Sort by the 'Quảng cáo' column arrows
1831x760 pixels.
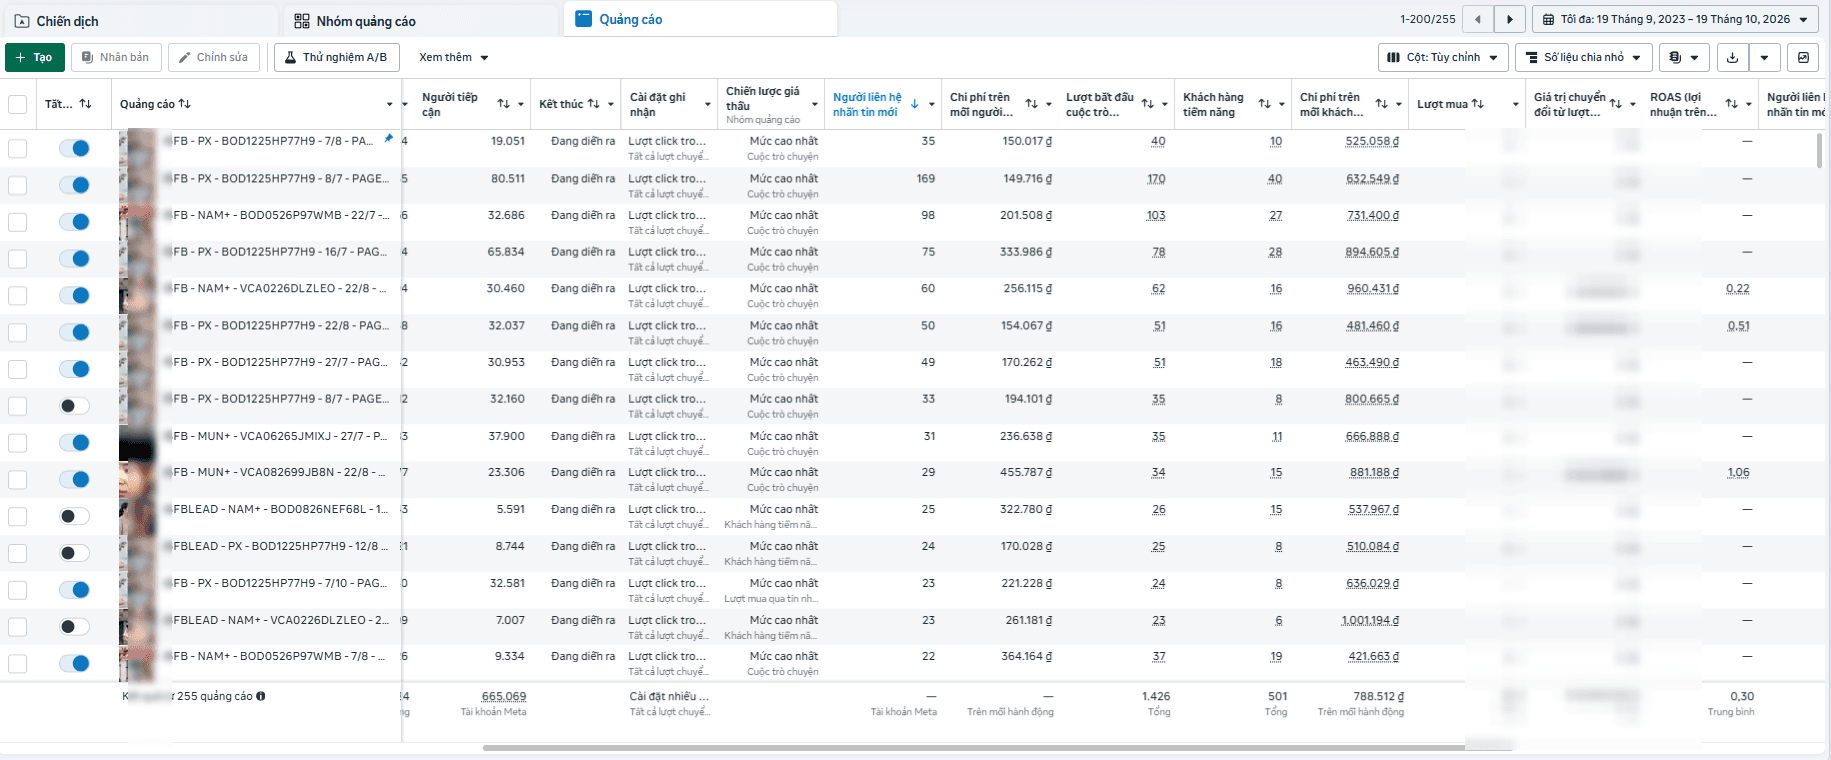185,104
